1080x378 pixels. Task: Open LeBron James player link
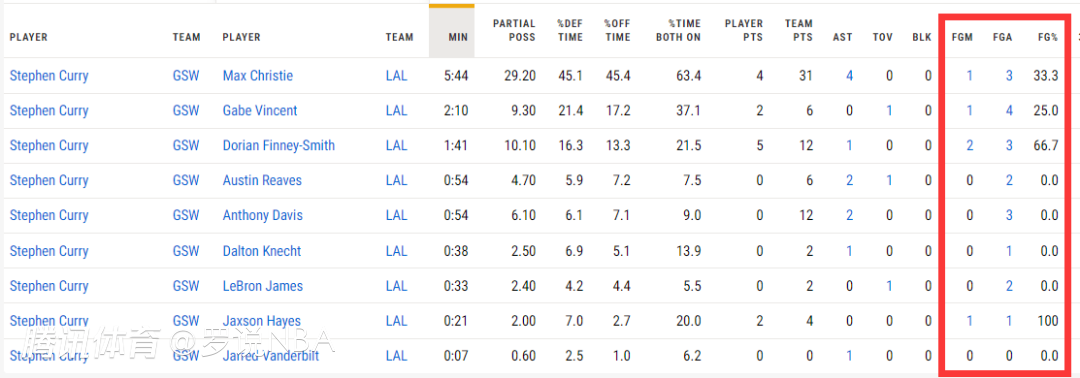point(262,286)
